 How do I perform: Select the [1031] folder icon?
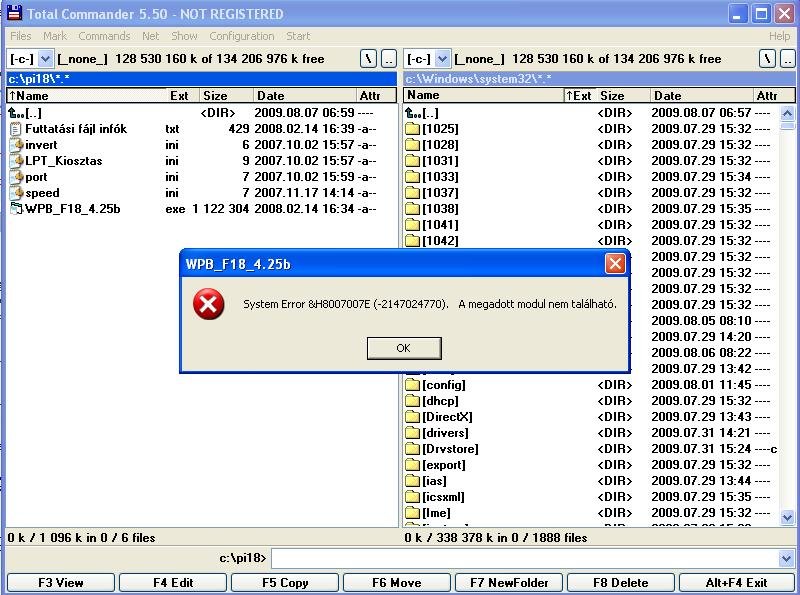(x=412, y=161)
